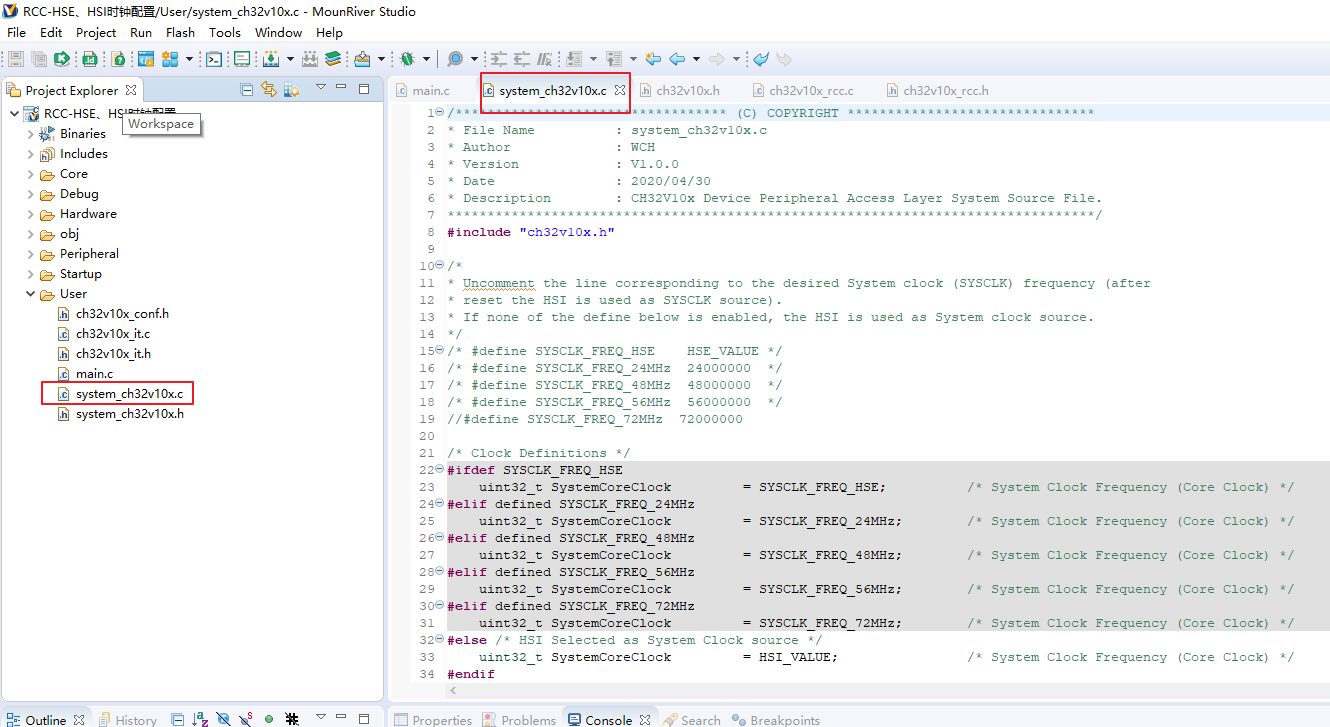Click the editor horizontal scrollbar left arrow
The width and height of the screenshot is (1330, 727).
point(453,691)
